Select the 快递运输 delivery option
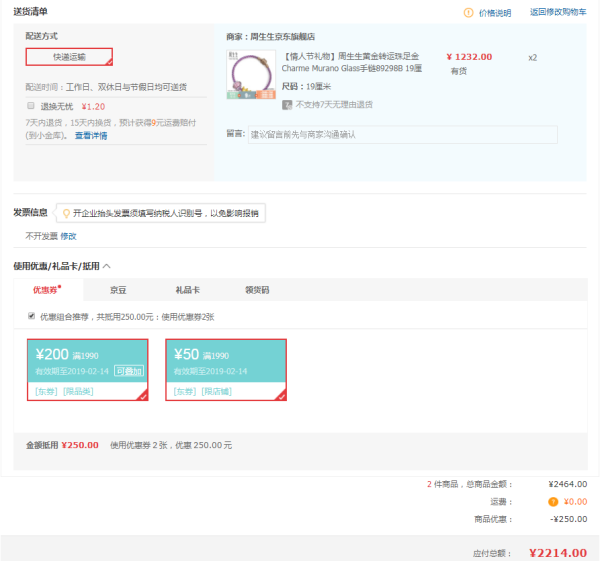Image resolution: width=600 pixels, height=561 pixels. point(69,57)
